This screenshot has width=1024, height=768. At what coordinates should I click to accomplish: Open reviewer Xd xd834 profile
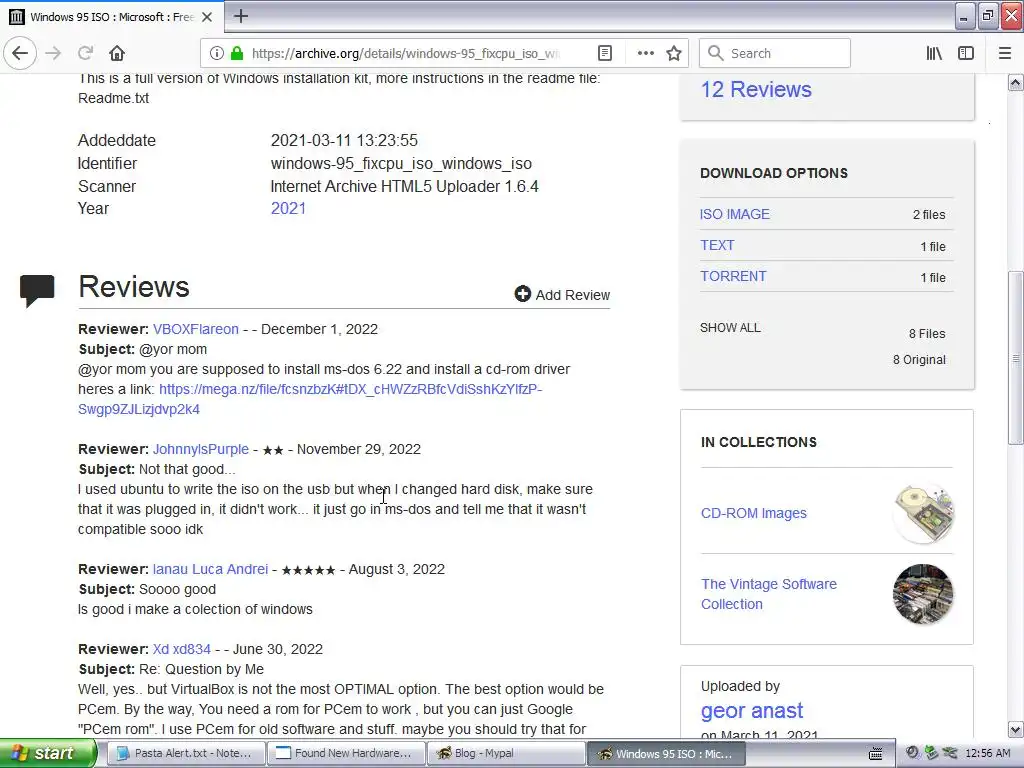[x=182, y=649]
